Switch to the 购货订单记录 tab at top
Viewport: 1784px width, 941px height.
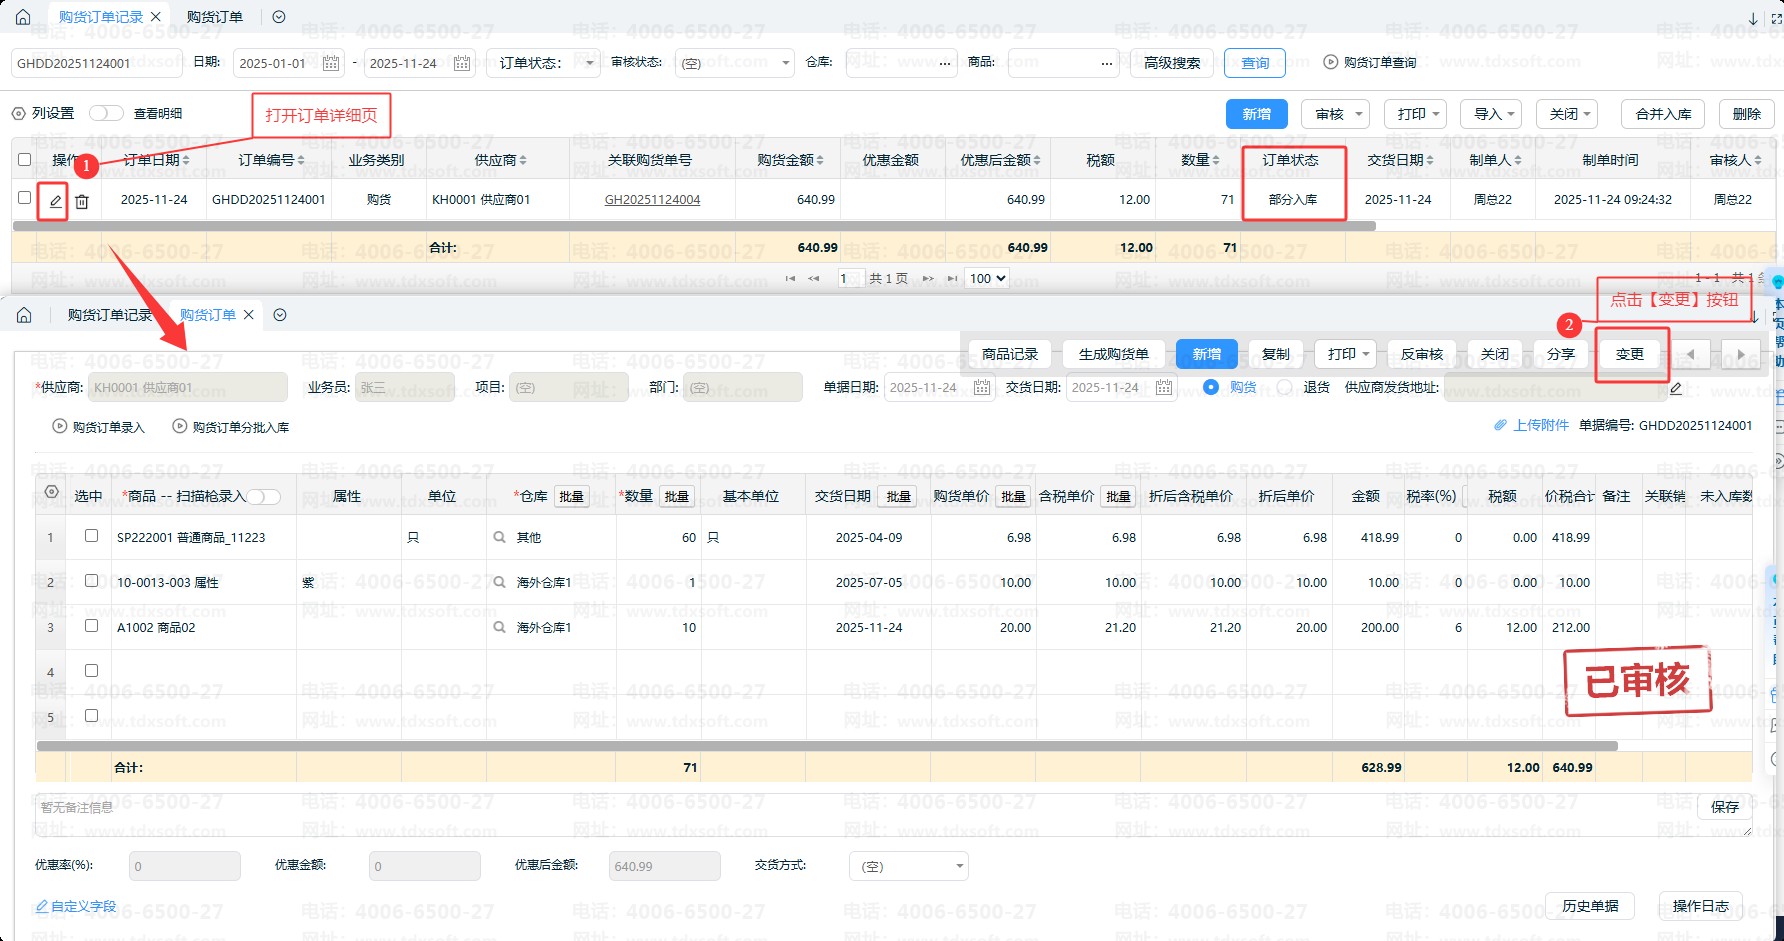(100, 17)
